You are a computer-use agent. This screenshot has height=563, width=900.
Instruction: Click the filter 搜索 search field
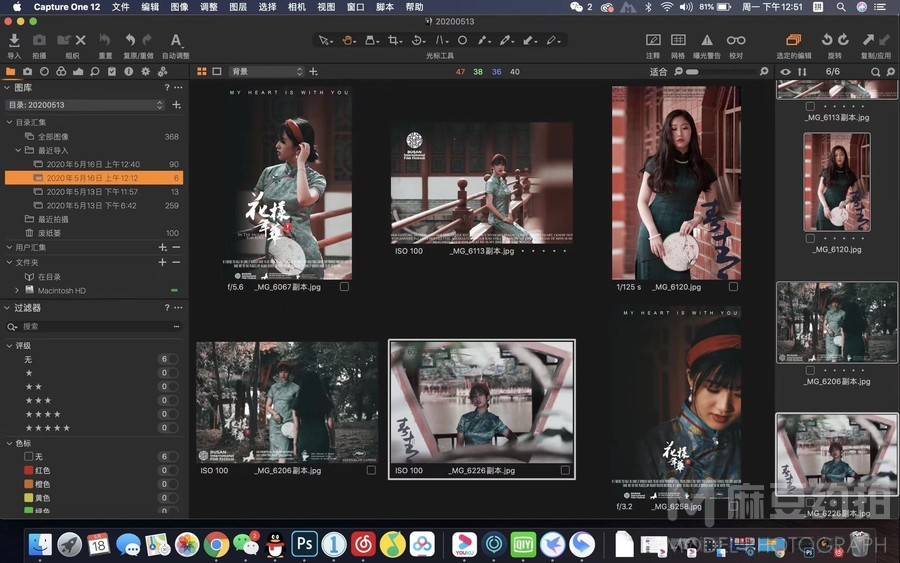click(95, 326)
